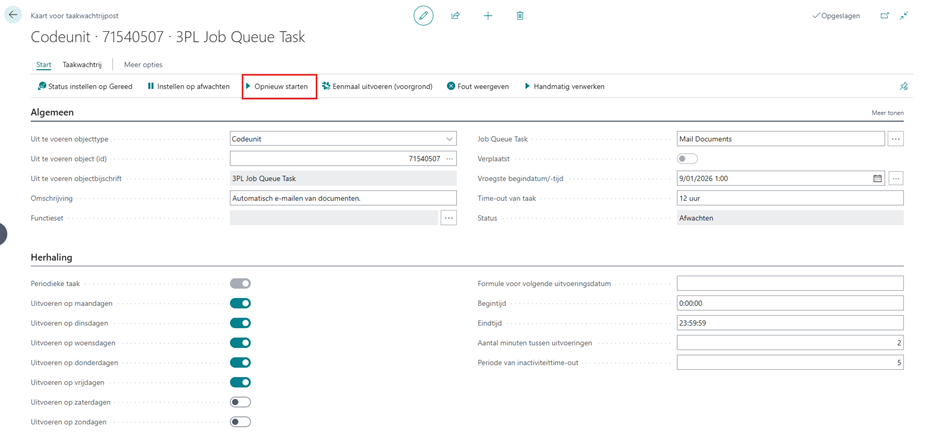The height and width of the screenshot is (440, 934).
Task: Switch to the Taakwachtrij tab
Action: point(82,65)
